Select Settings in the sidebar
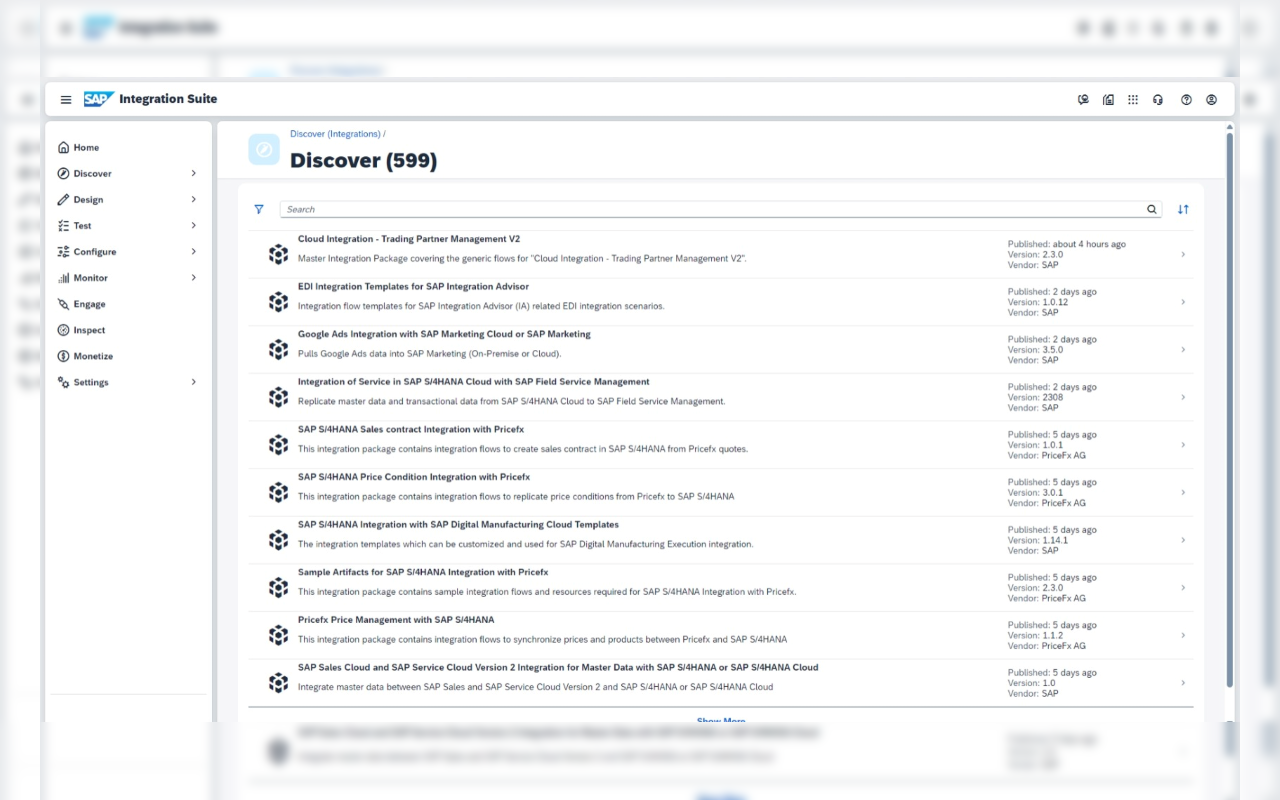 [x=91, y=382]
